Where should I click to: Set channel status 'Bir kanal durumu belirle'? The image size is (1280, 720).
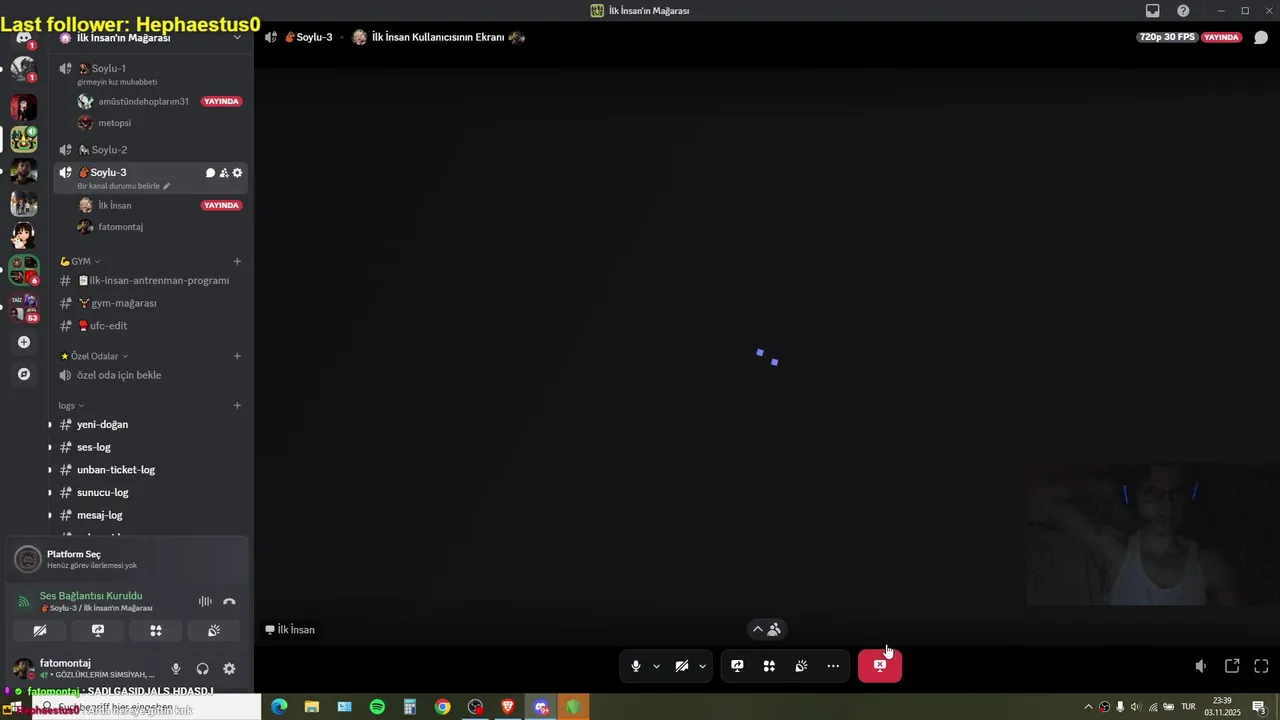tap(123, 186)
